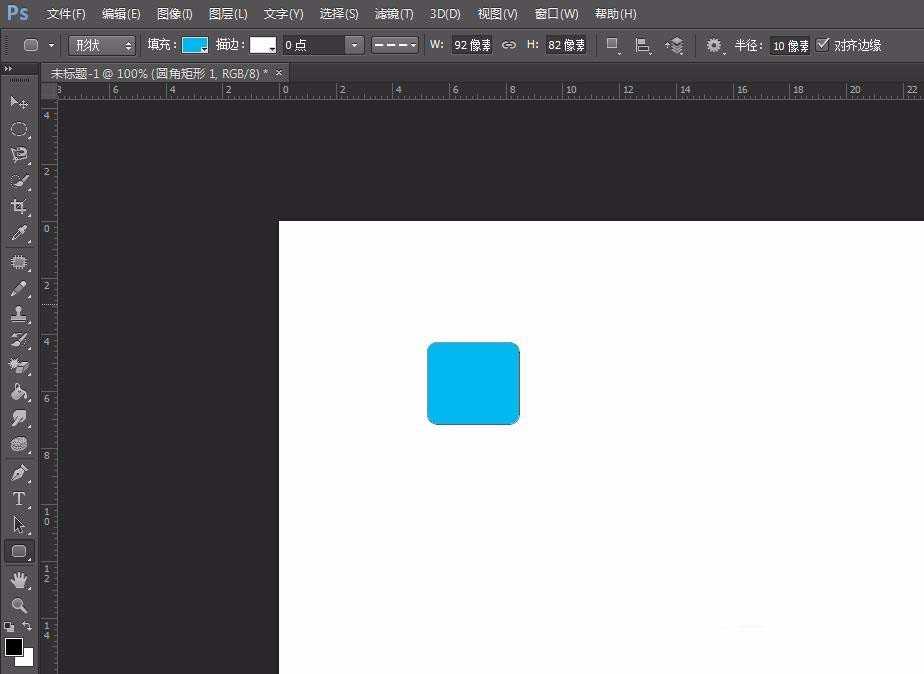Select the Clone Stamp tool

19,314
